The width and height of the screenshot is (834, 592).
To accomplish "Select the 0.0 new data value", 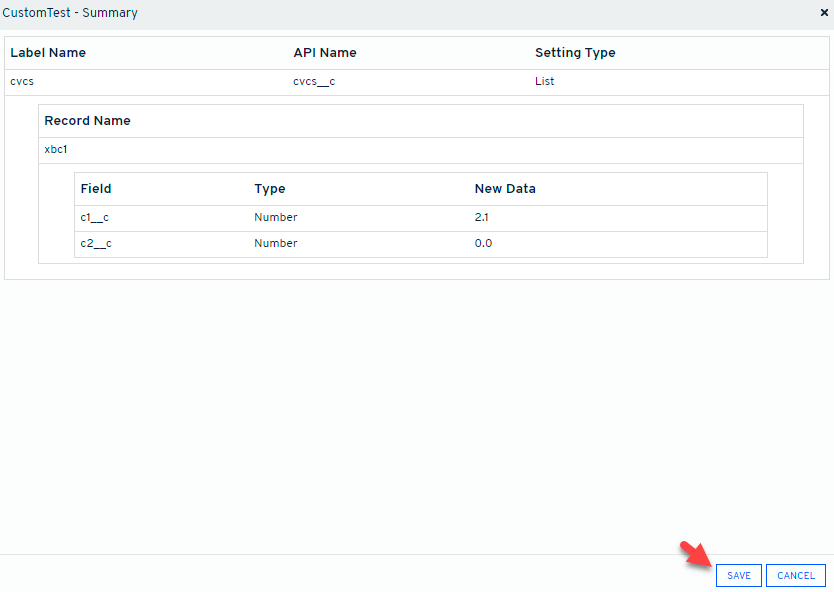I will [x=483, y=244].
